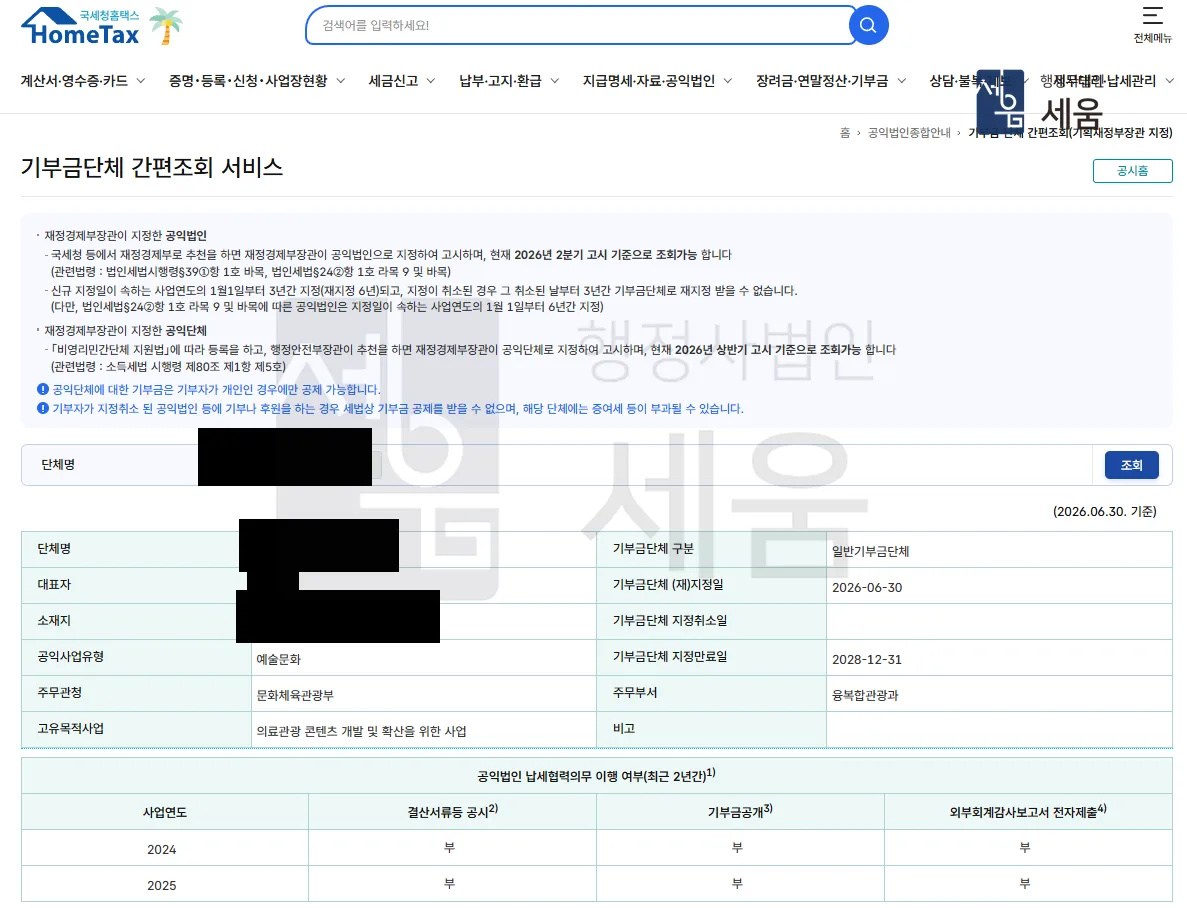The height and width of the screenshot is (908, 1187).
Task: Expand the 세금신고 menu chevron
Action: pyautogui.click(x=431, y=81)
